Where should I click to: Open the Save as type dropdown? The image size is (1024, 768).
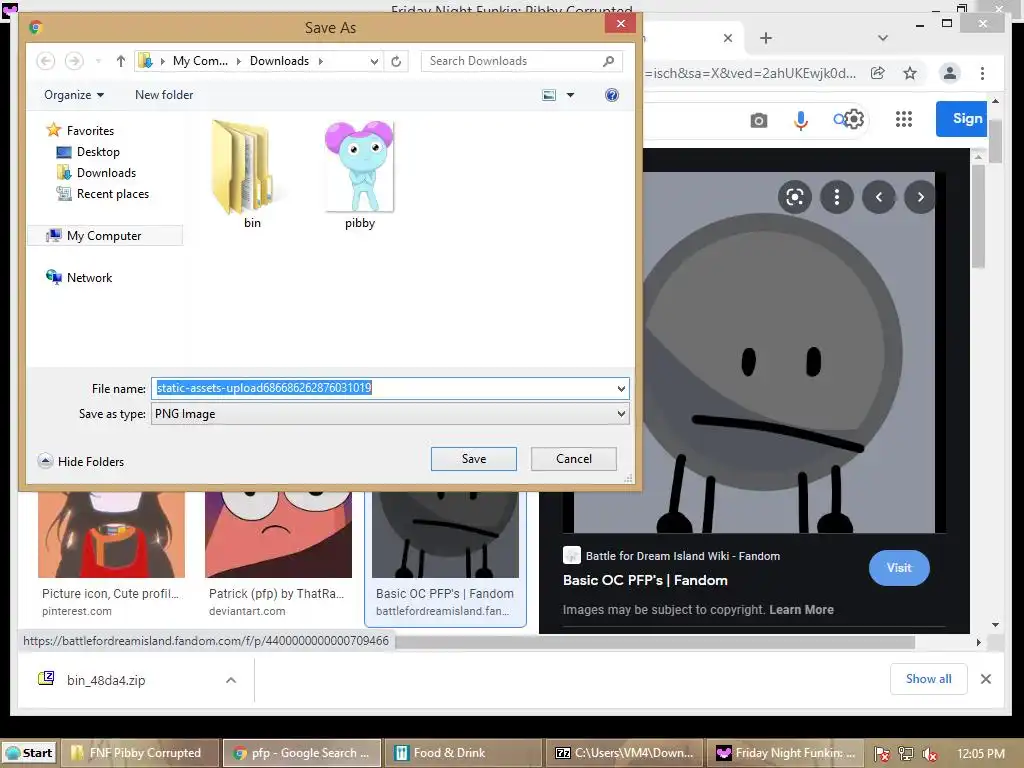390,413
